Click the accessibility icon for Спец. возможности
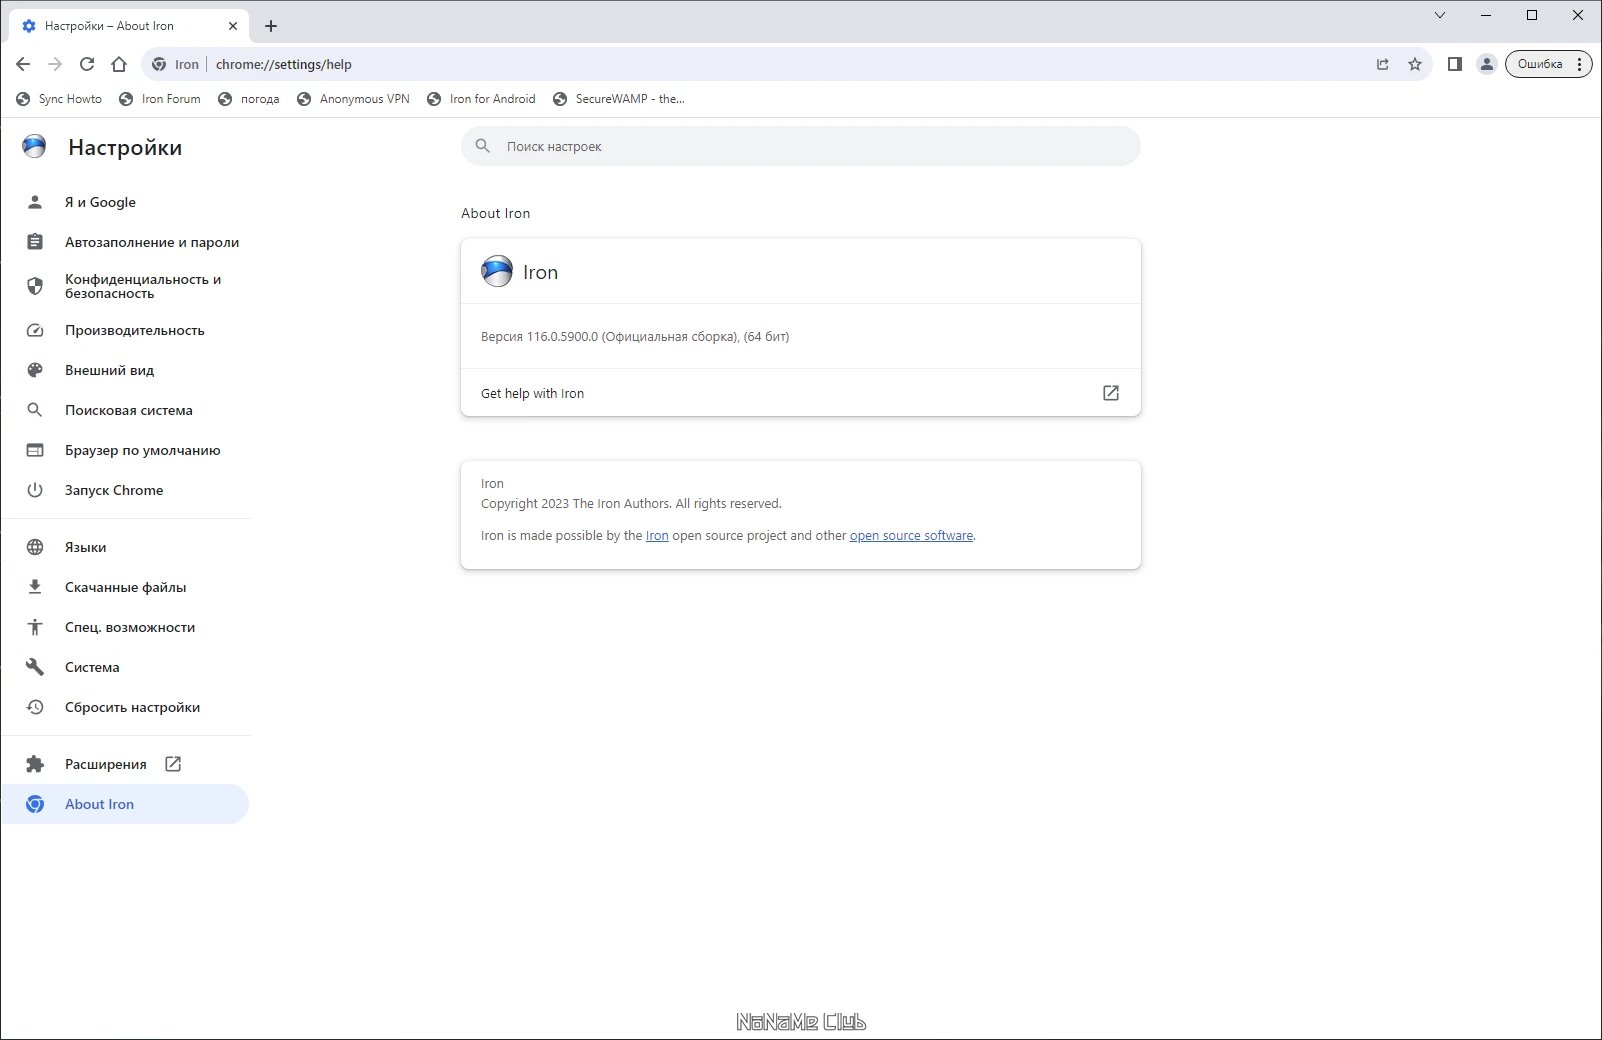Viewport: 1602px width, 1040px height. [x=35, y=627]
